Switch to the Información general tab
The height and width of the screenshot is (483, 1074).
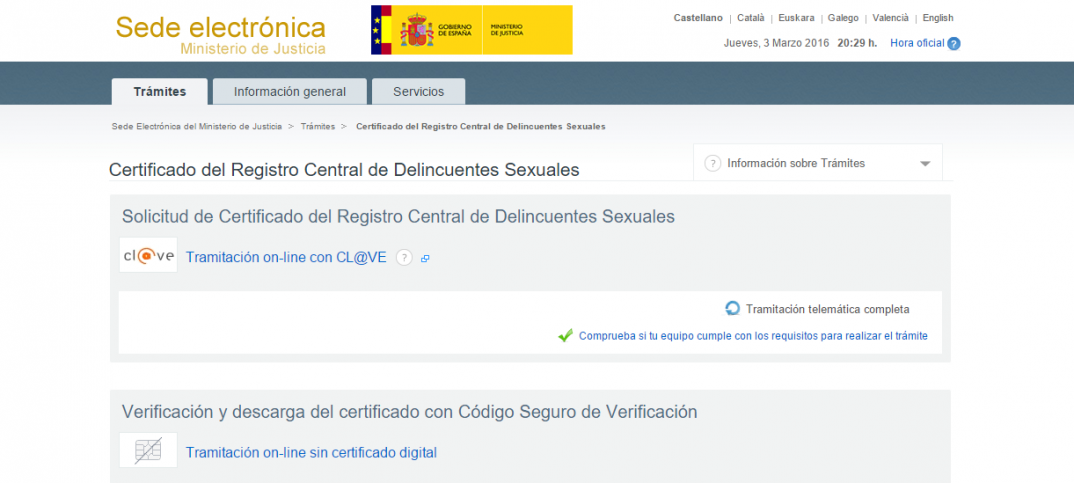[290, 92]
